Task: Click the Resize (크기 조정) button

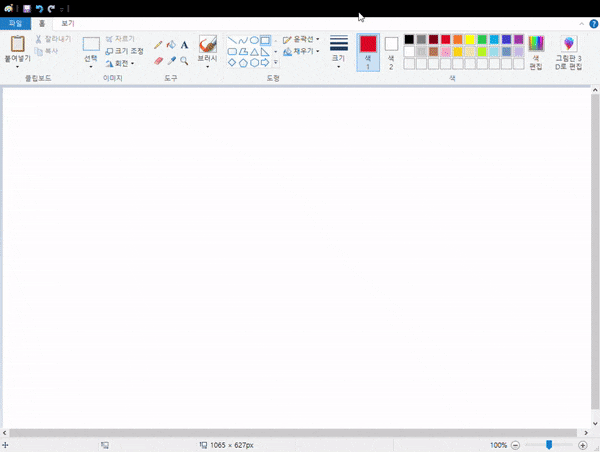Action: tap(124, 51)
